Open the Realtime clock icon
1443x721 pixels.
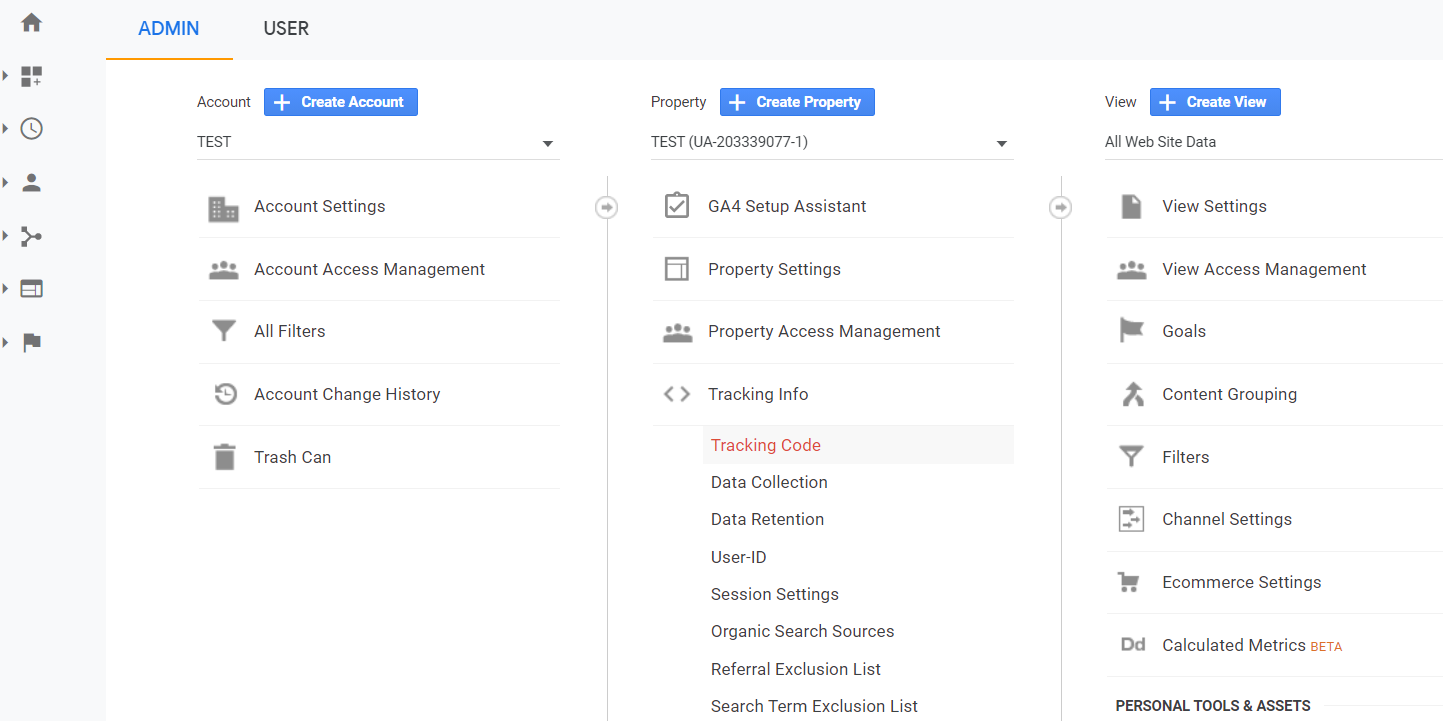[31, 129]
